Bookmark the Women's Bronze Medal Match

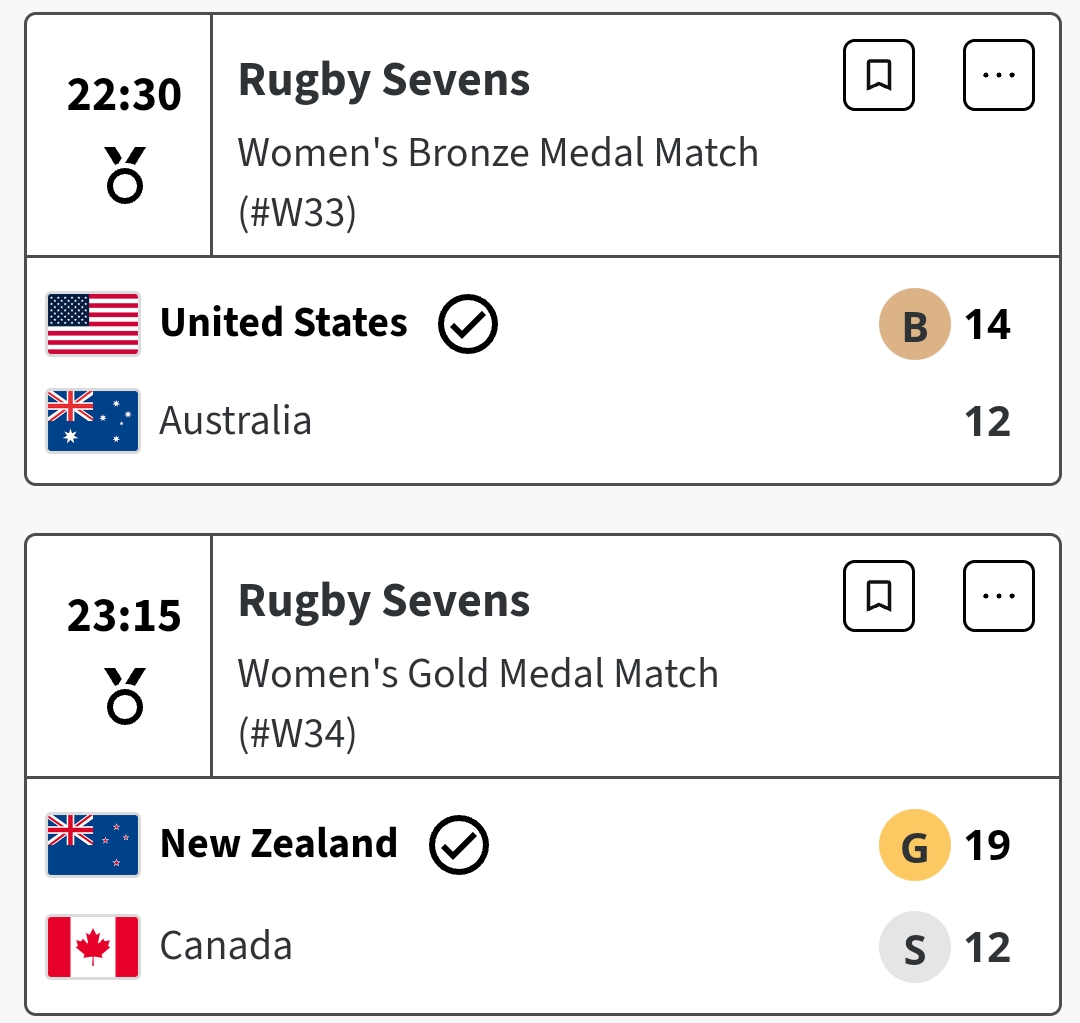click(x=879, y=75)
